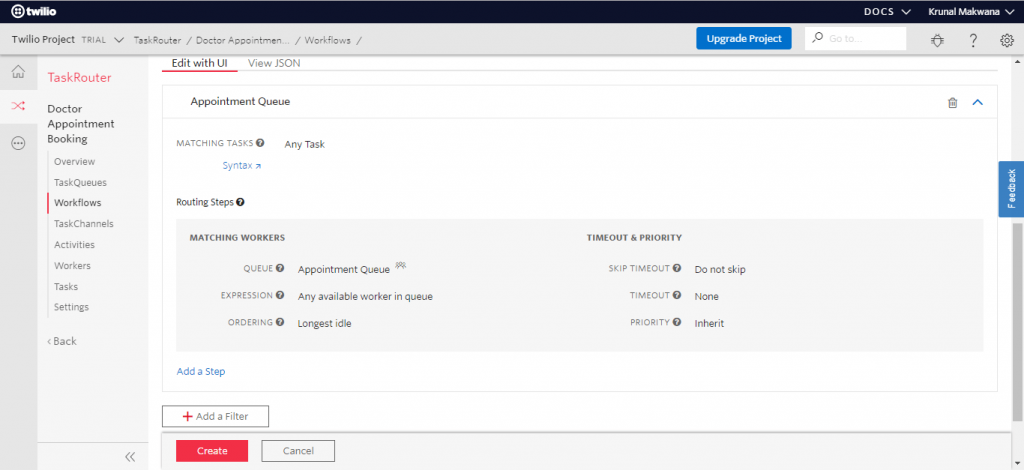Open the home dashboard icon in sidebar
The width and height of the screenshot is (1024, 470).
click(x=18, y=71)
